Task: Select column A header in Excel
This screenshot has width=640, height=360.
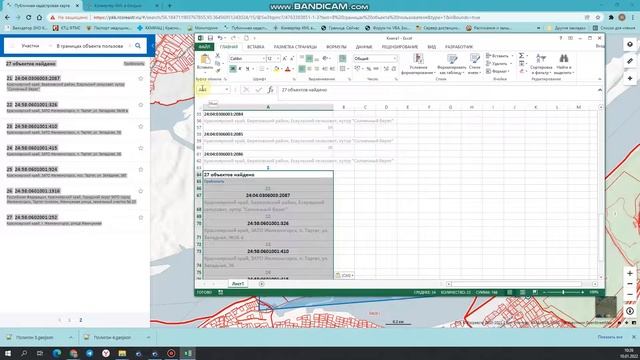Action: (268, 107)
